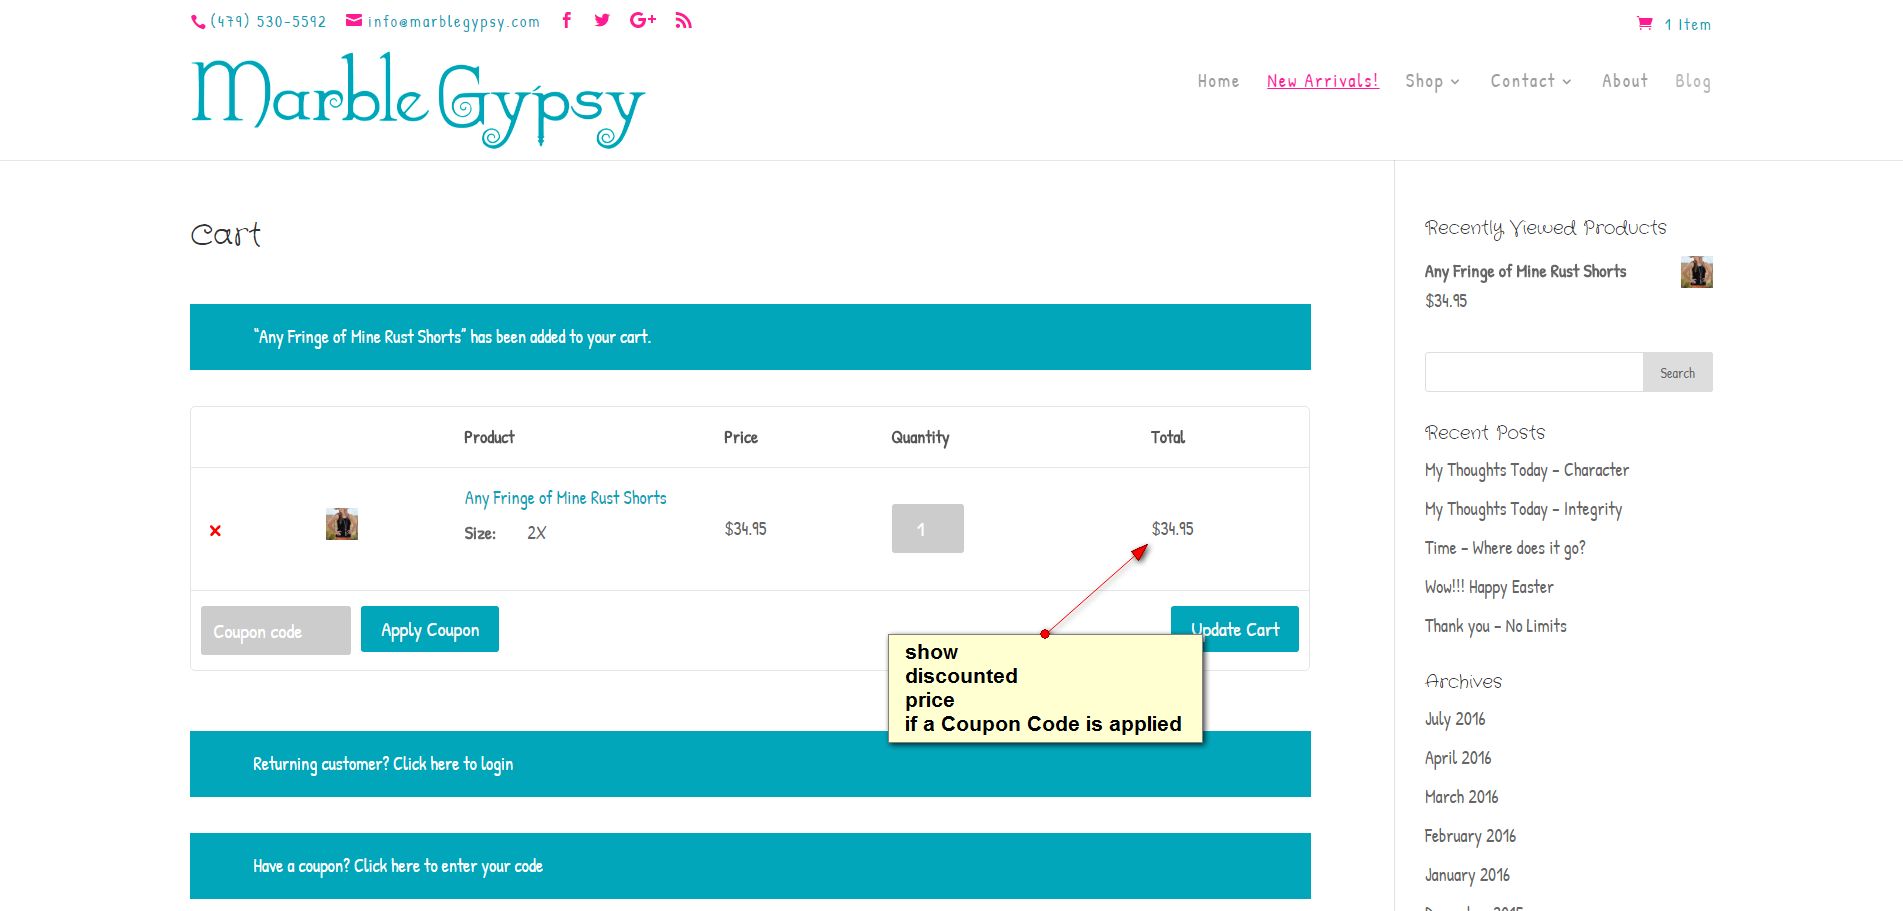Click the (479) 530-5592 phone number
The width and height of the screenshot is (1903, 911).
click(x=268, y=21)
